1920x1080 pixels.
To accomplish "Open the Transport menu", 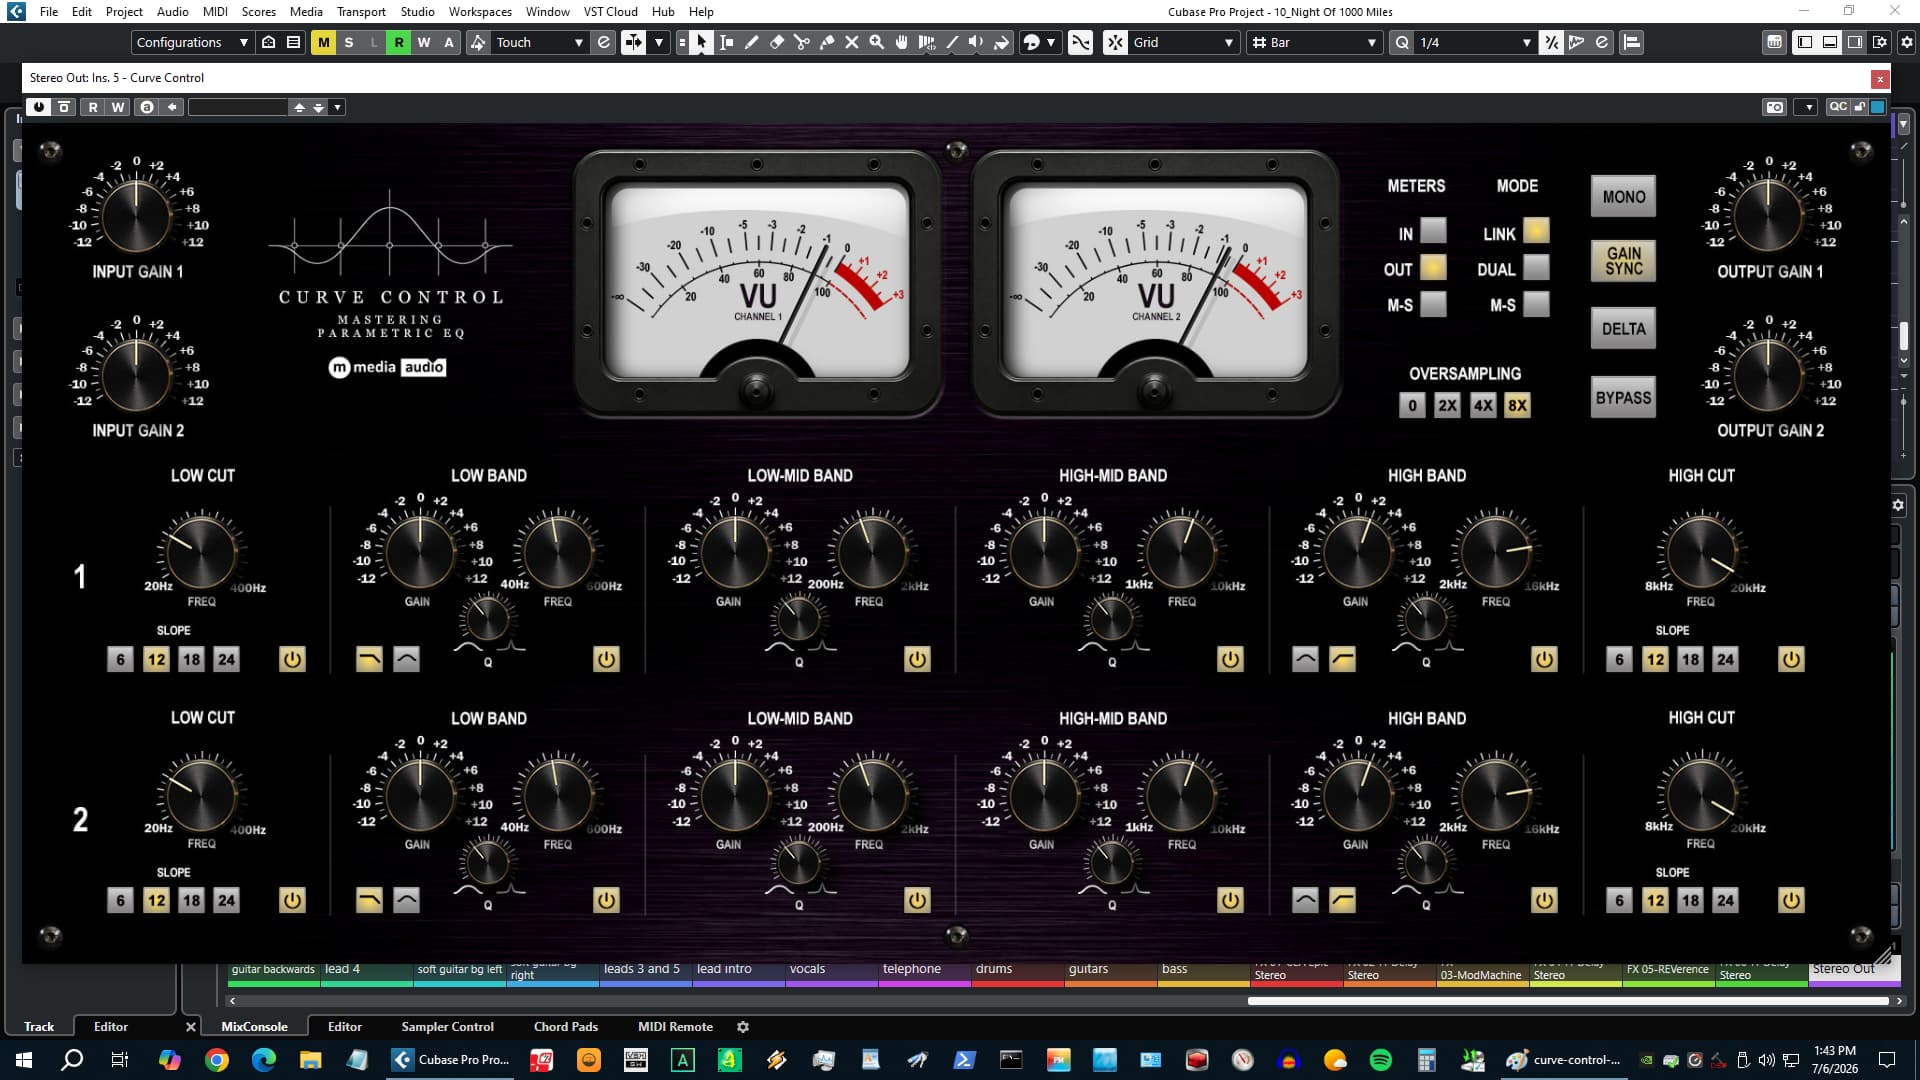I will coord(361,12).
